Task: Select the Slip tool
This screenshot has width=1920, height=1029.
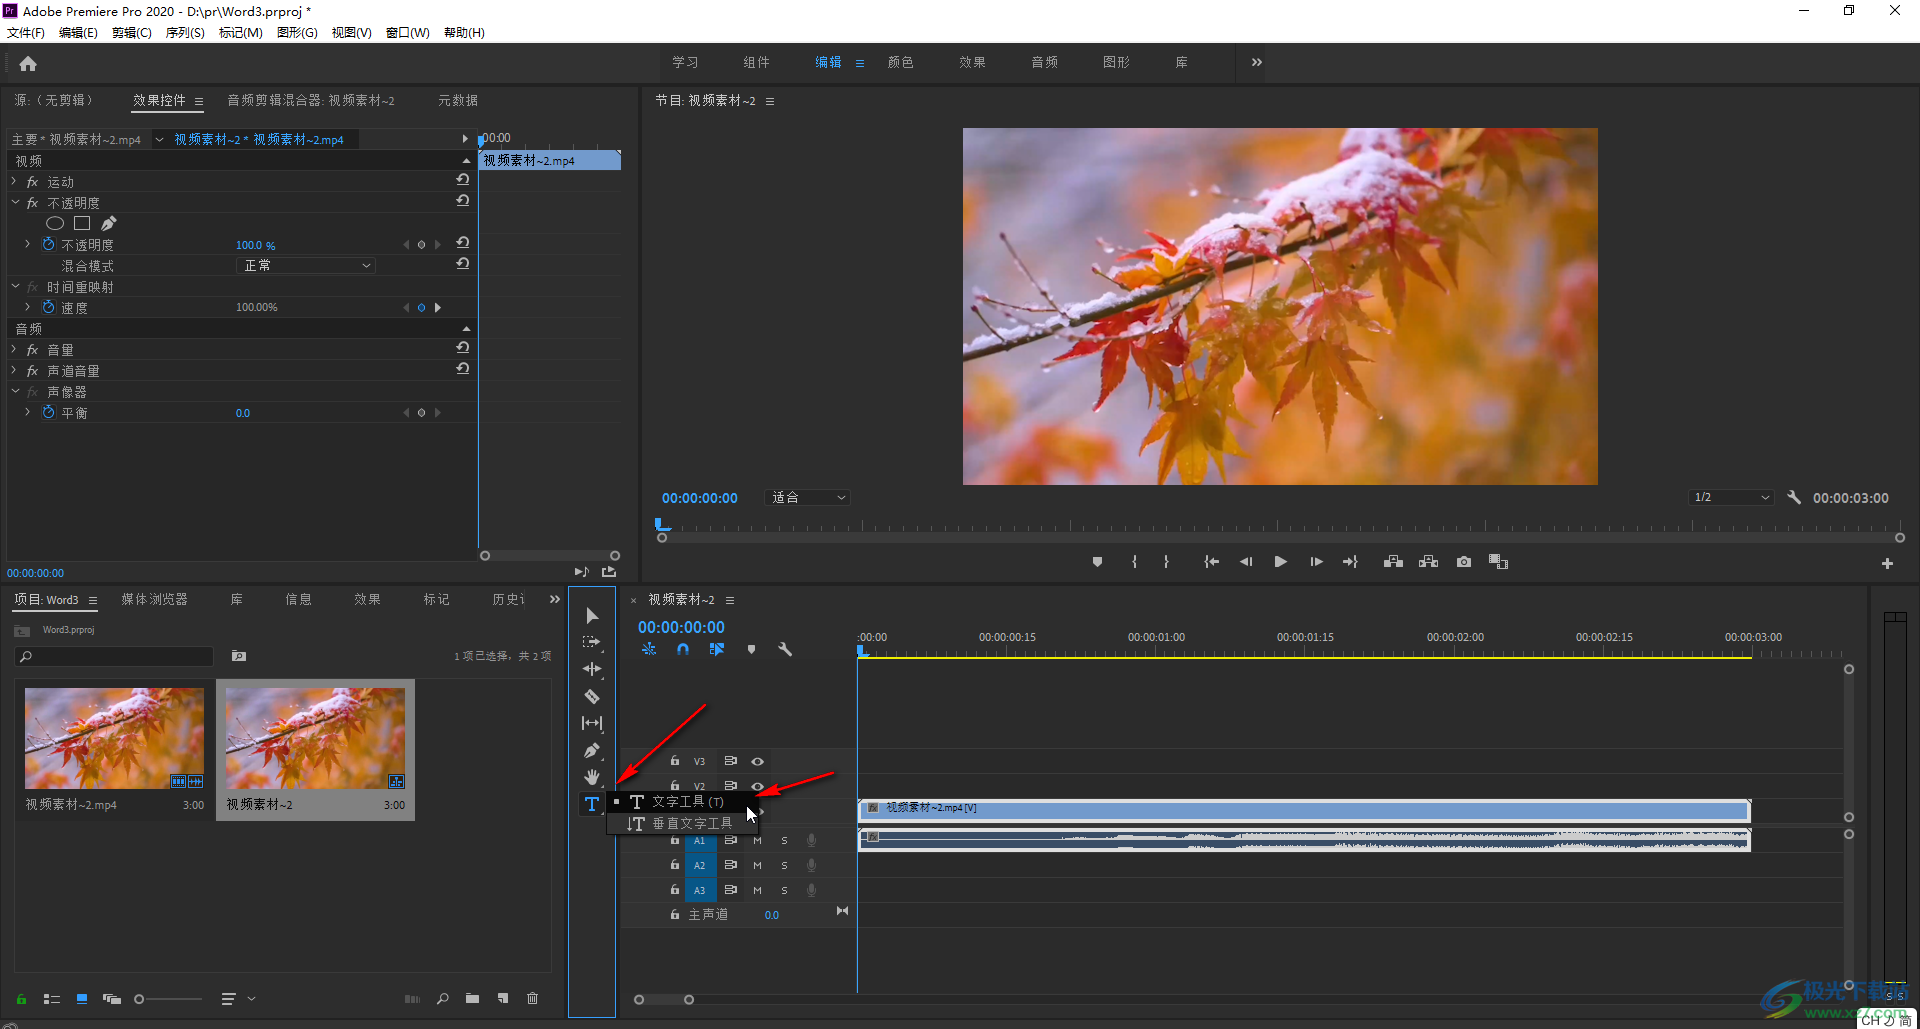Action: click(x=592, y=723)
